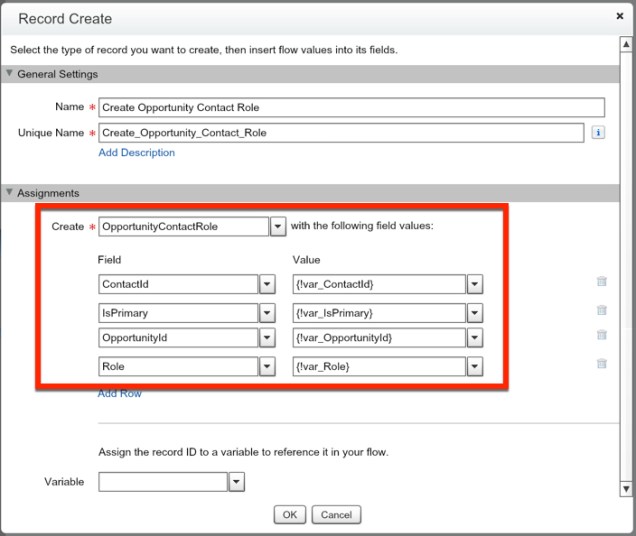
Task: Collapse the Assignments section
Action: (11, 193)
